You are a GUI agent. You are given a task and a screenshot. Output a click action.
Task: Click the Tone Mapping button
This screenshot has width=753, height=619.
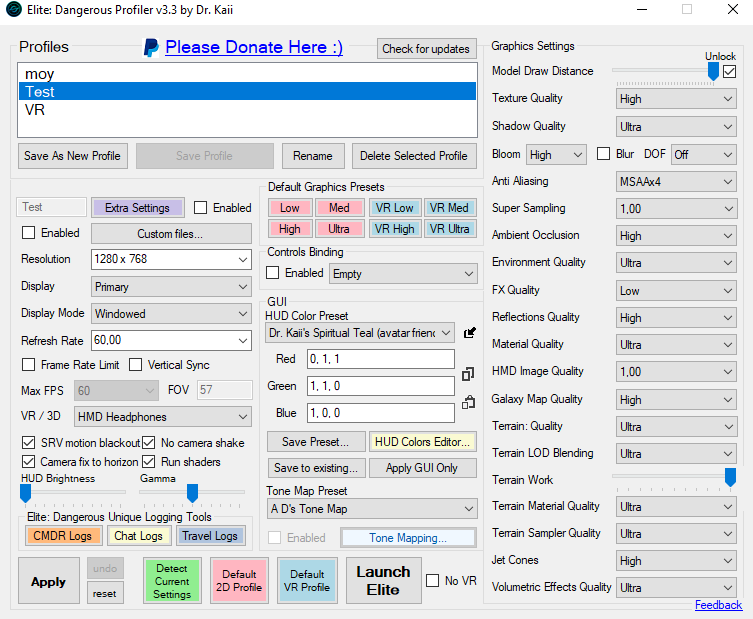[x=408, y=538]
